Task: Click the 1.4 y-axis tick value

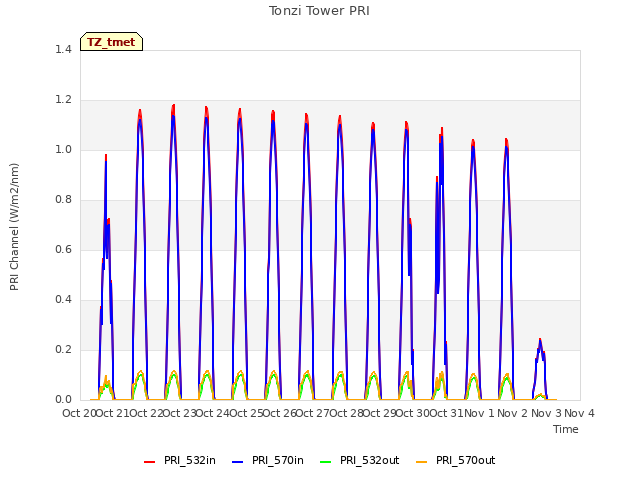Action: (63, 49)
